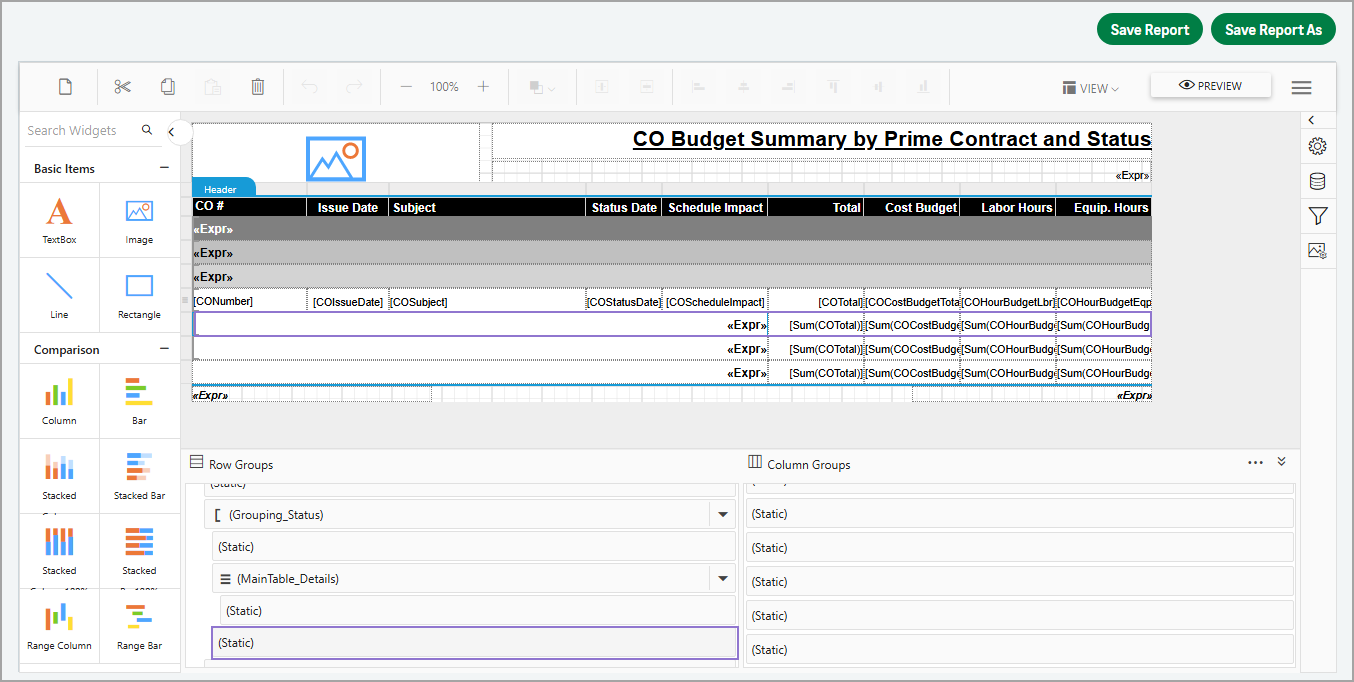Collapse the Comparison widget category
Viewport: 1354px width, 682px height.
(164, 349)
